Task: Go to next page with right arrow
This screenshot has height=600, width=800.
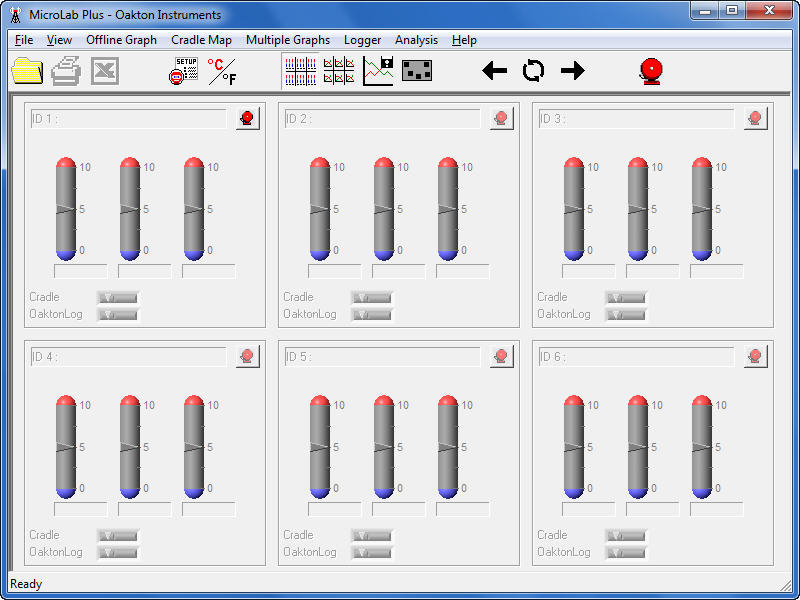Action: click(x=572, y=70)
